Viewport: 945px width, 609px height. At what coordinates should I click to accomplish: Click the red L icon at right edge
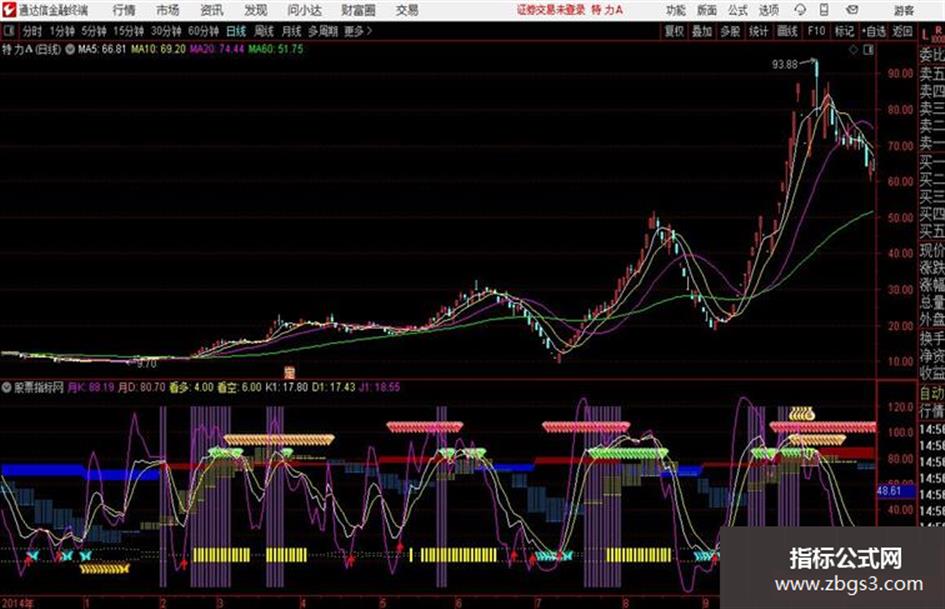(925, 34)
